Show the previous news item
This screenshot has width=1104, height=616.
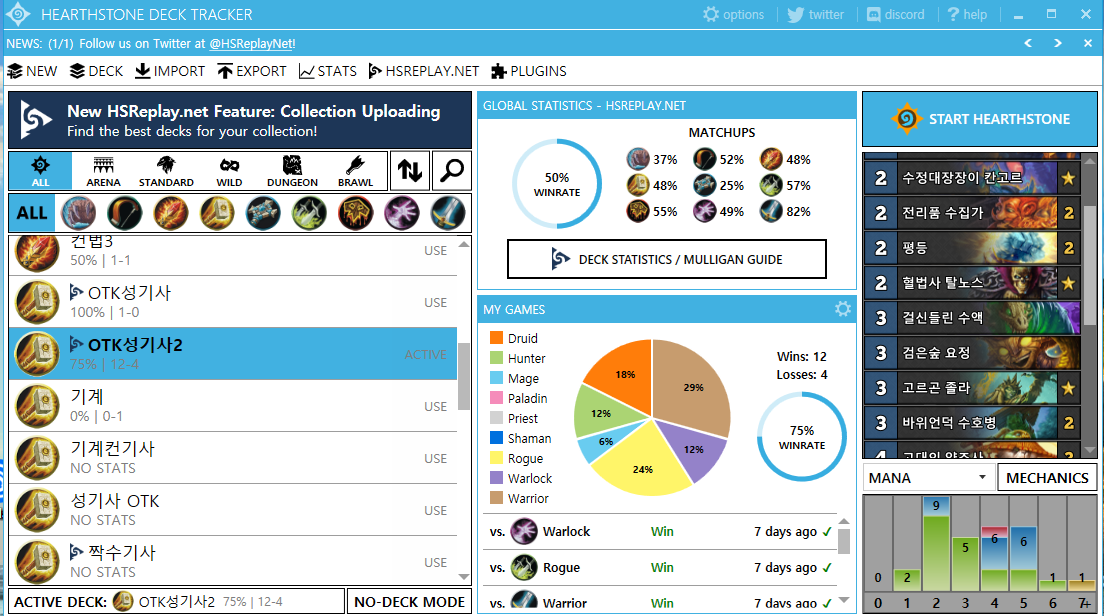pos(1028,43)
